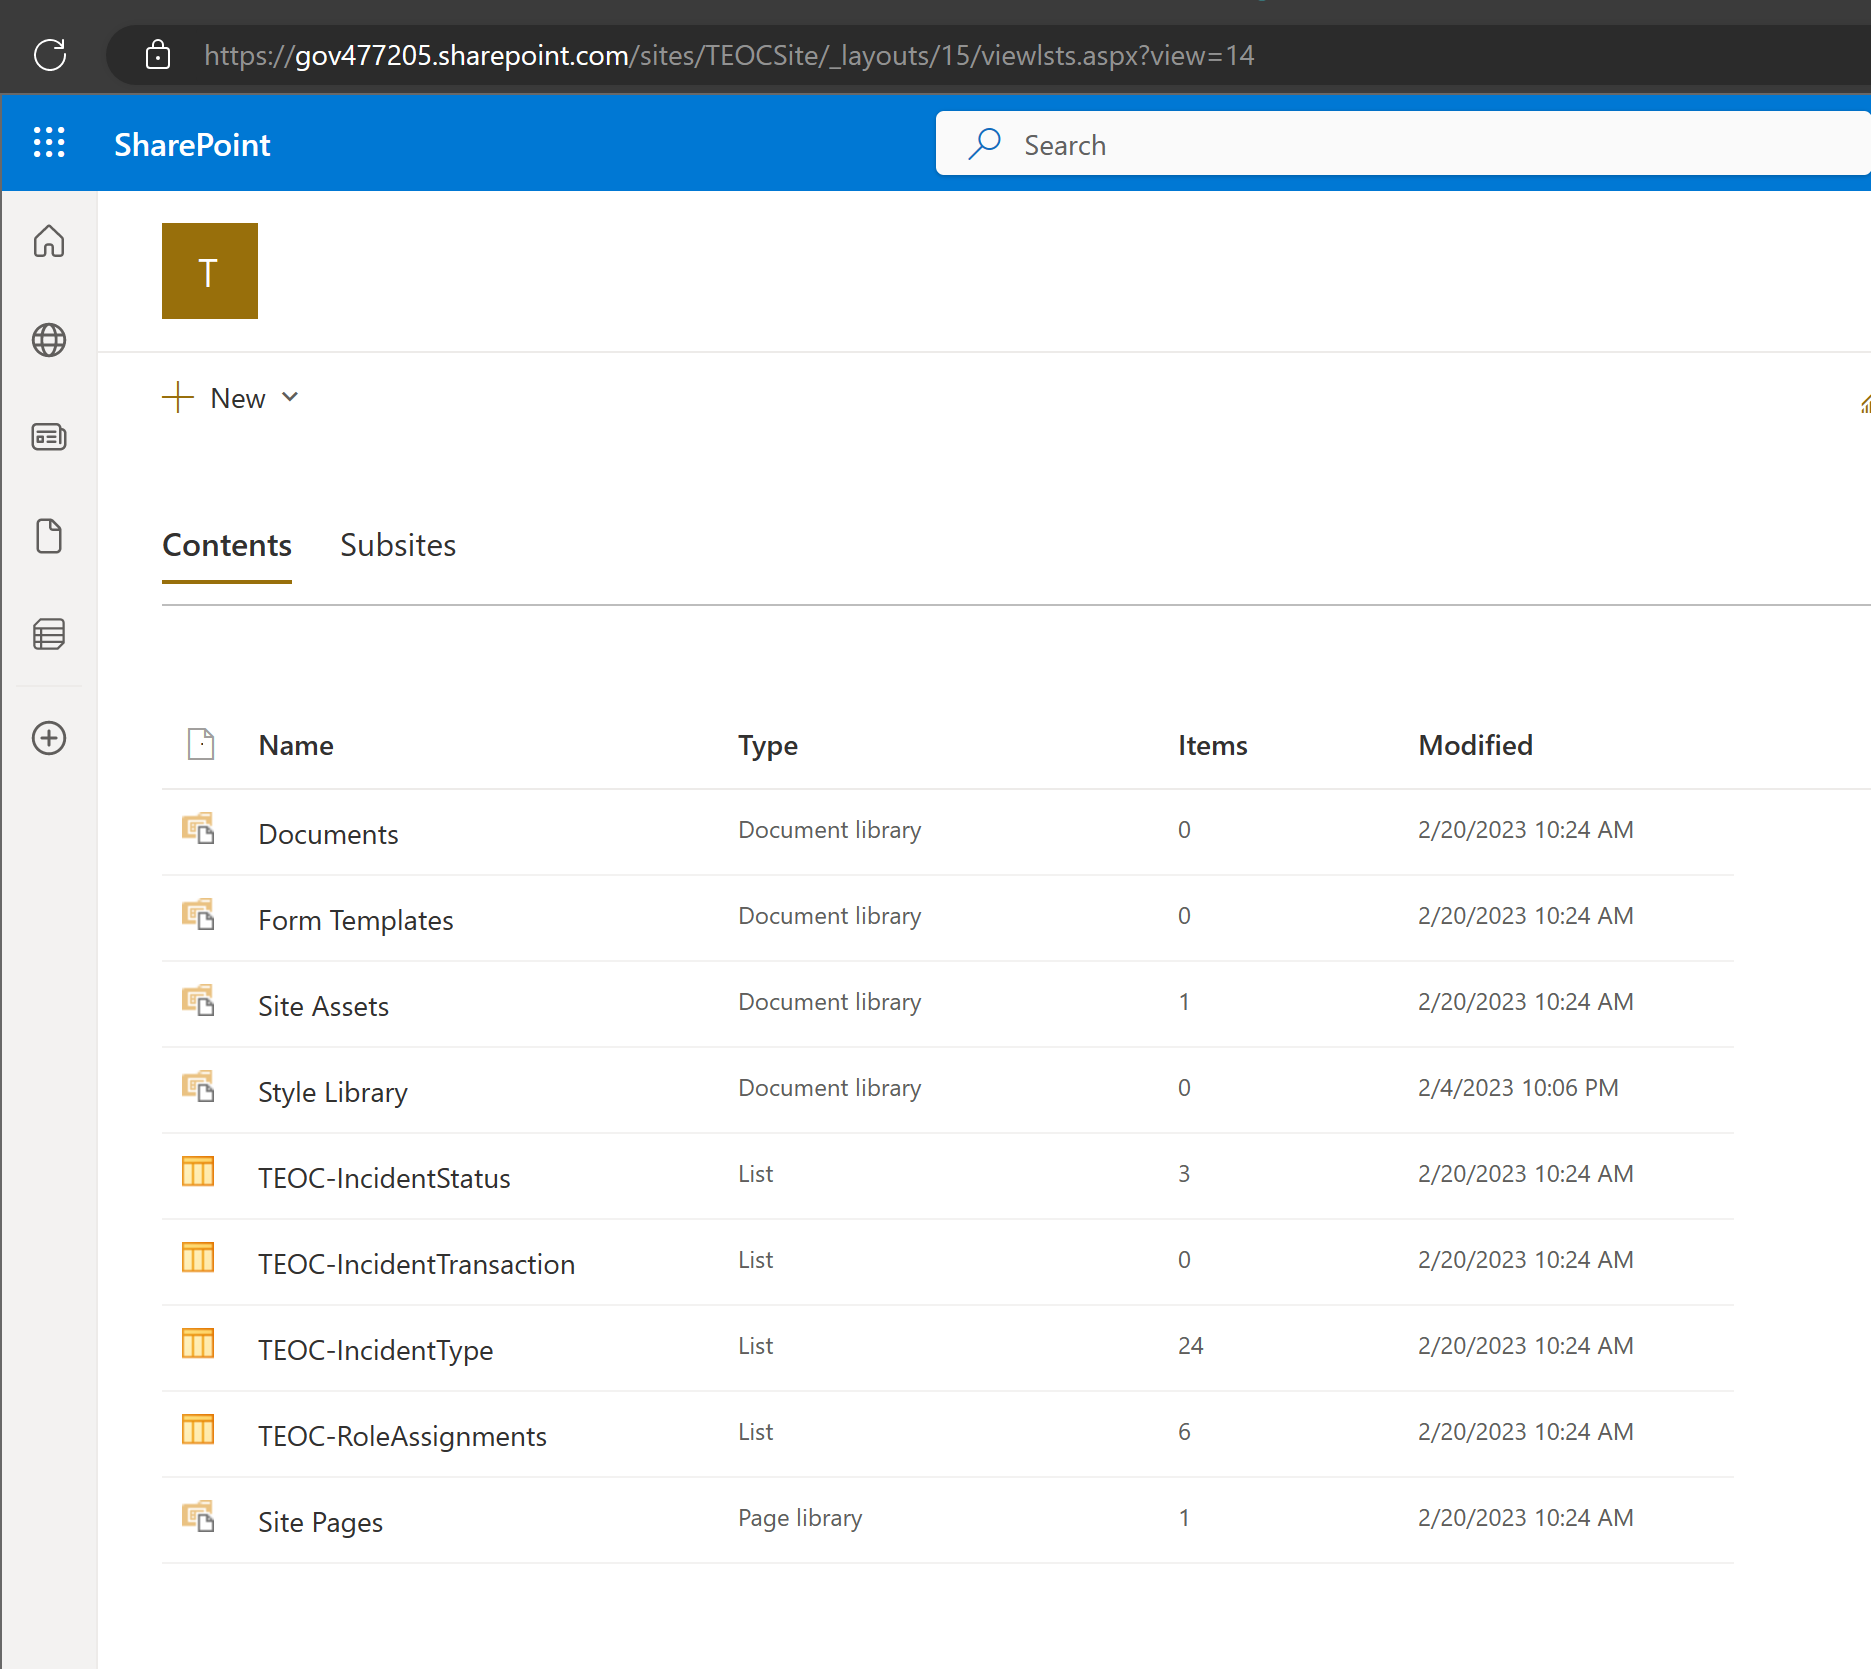Sort by the Name column header

point(296,745)
